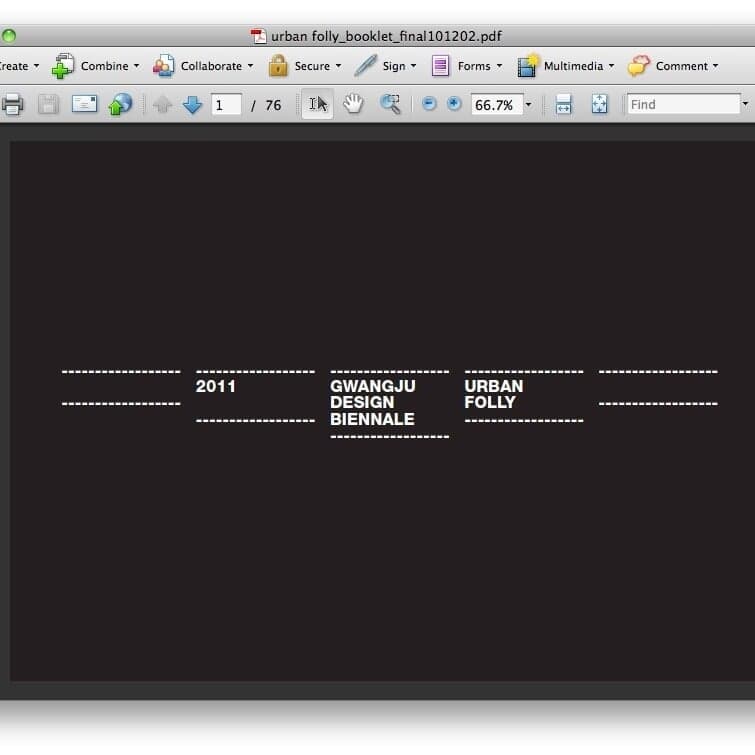Click the total pages count 76
This screenshot has width=755, height=755.
273,105
